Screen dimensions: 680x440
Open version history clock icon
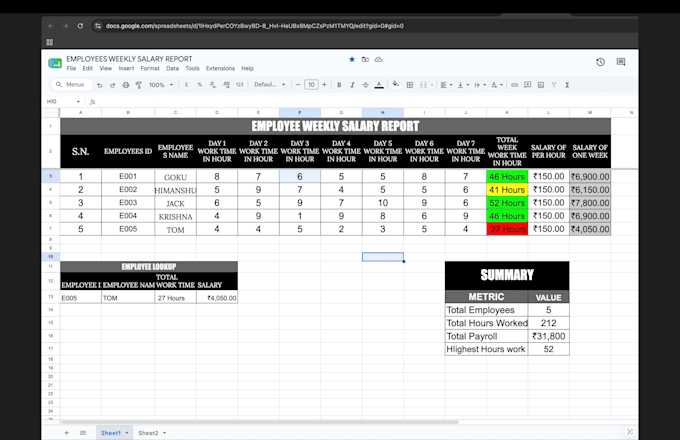[x=600, y=62]
